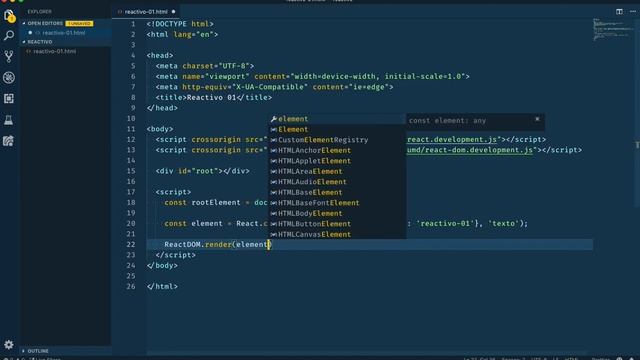Image resolution: width=640 pixels, height=360 pixels.
Task: Open the Manage settings gear
Action: pyautogui.click(x=9, y=344)
